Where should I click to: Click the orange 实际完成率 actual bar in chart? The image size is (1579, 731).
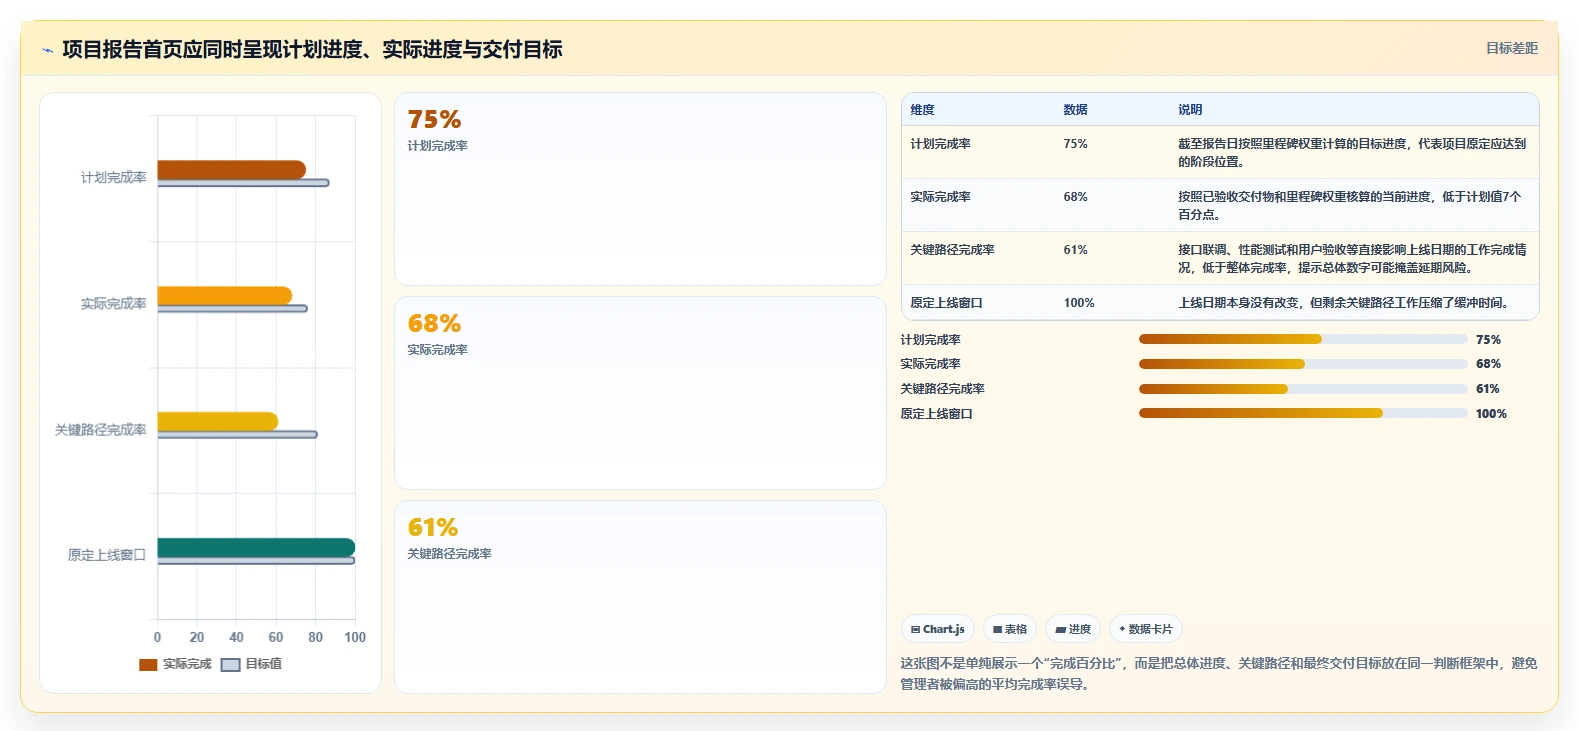pyautogui.click(x=225, y=296)
